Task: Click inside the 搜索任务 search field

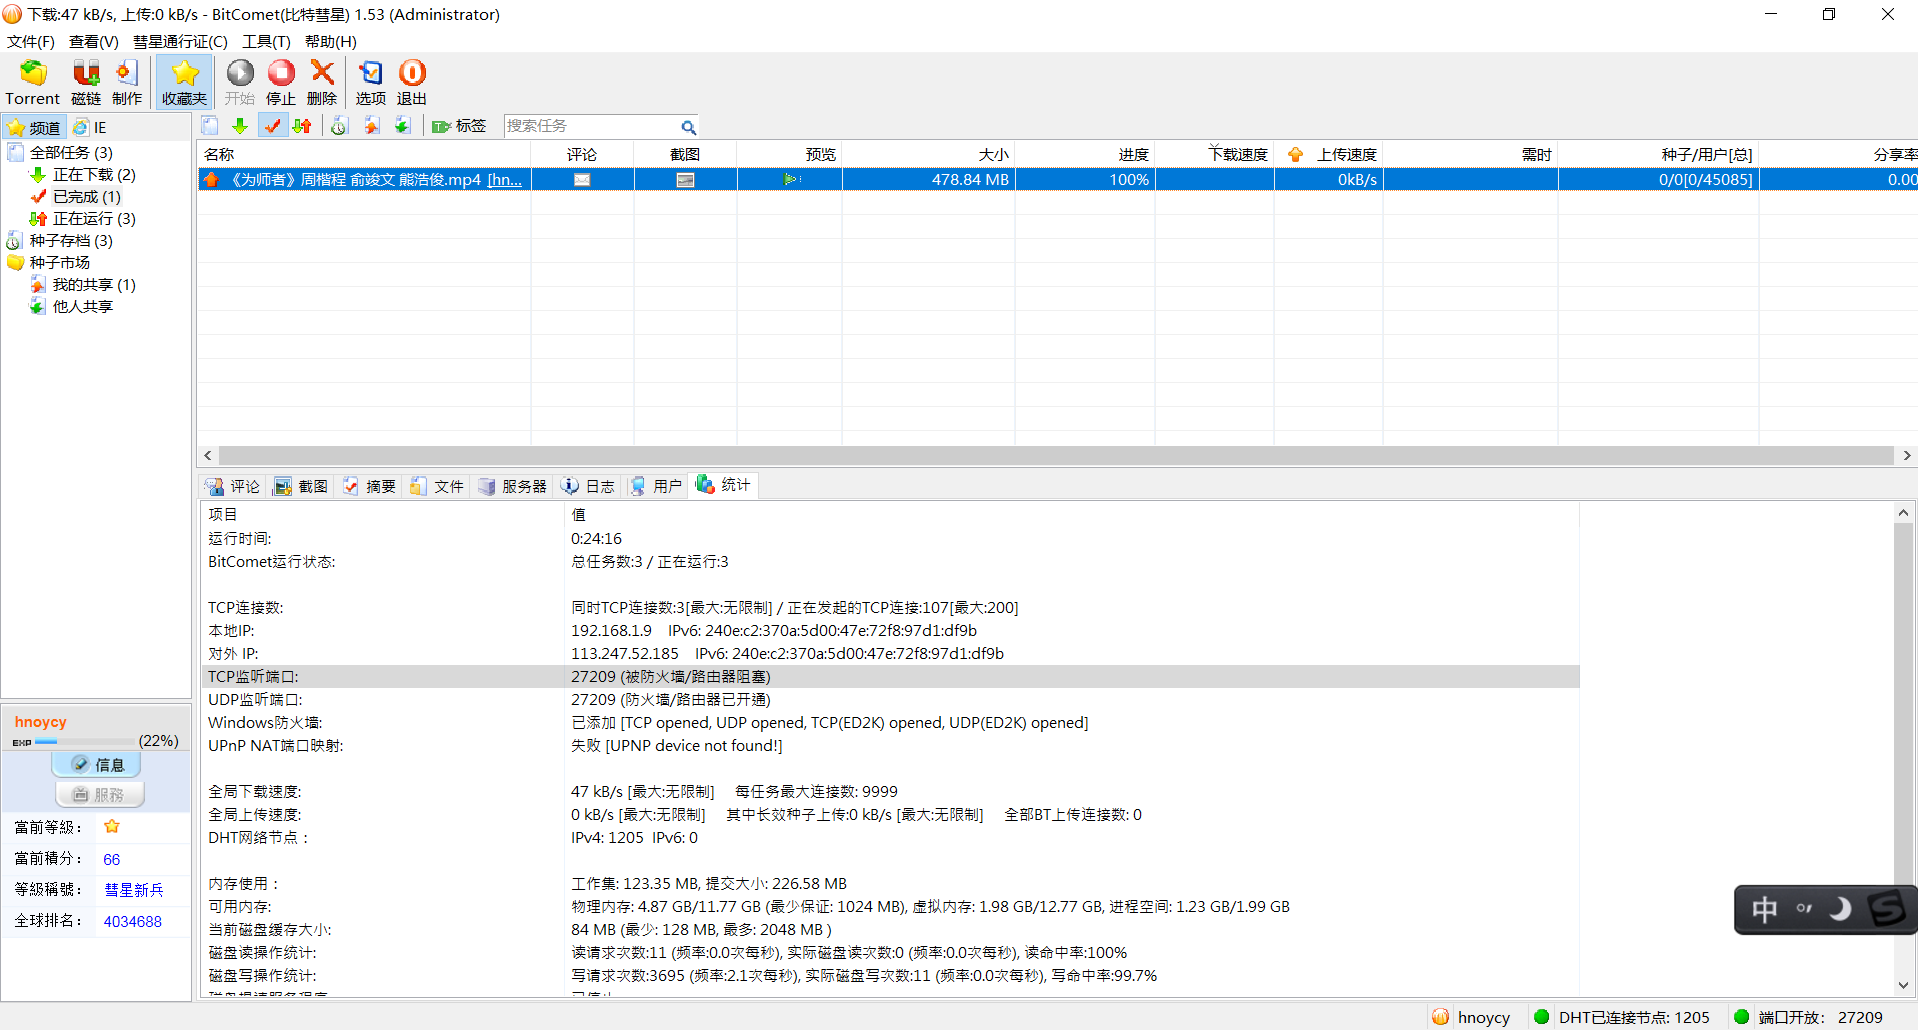Action: pos(588,126)
